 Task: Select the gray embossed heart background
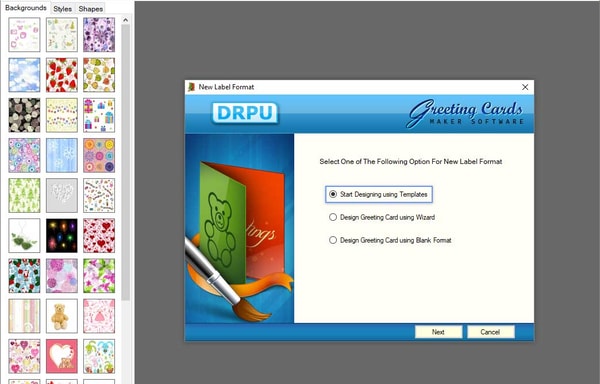[62, 195]
